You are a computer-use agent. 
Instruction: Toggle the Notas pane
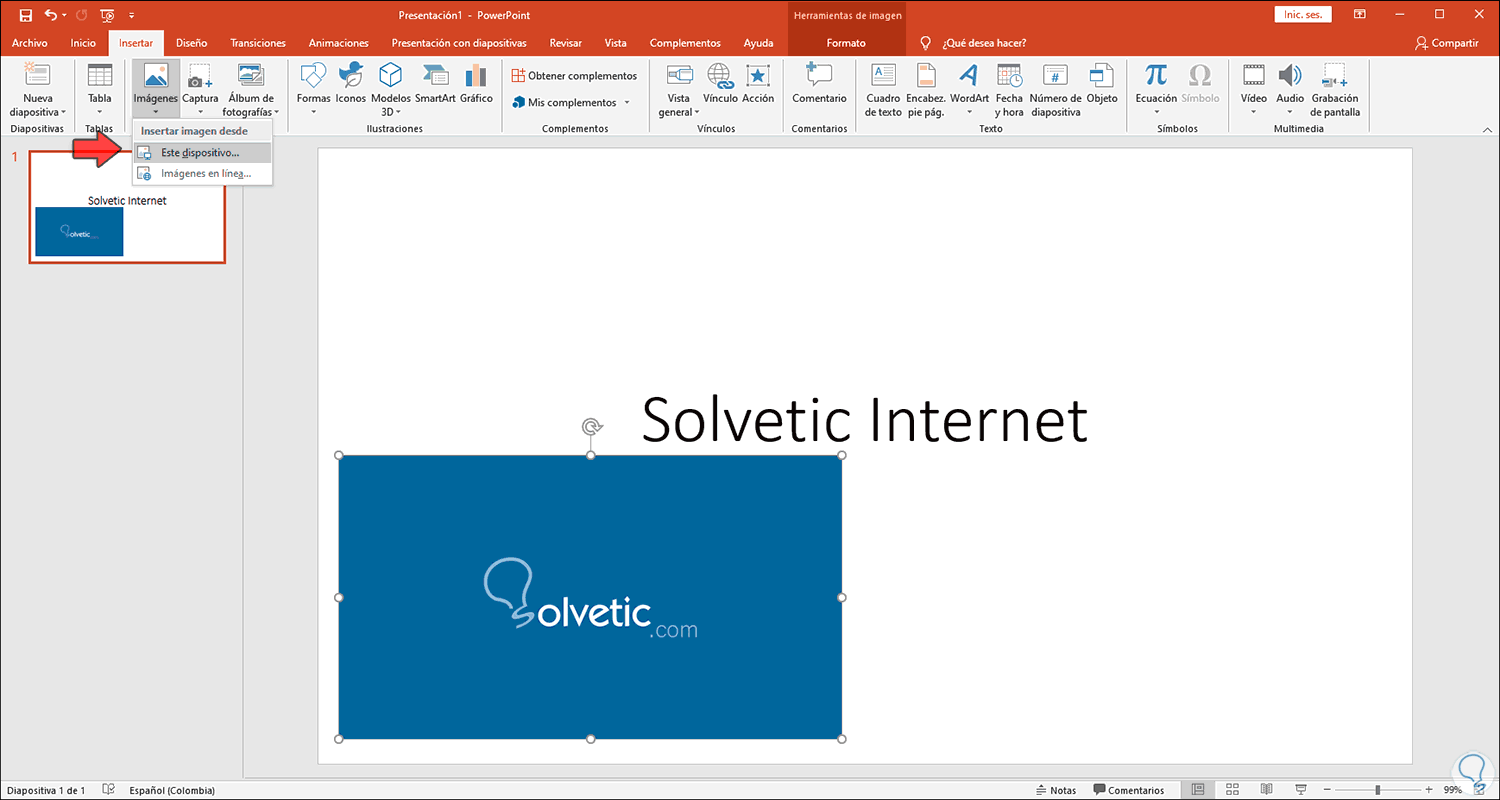point(1057,790)
